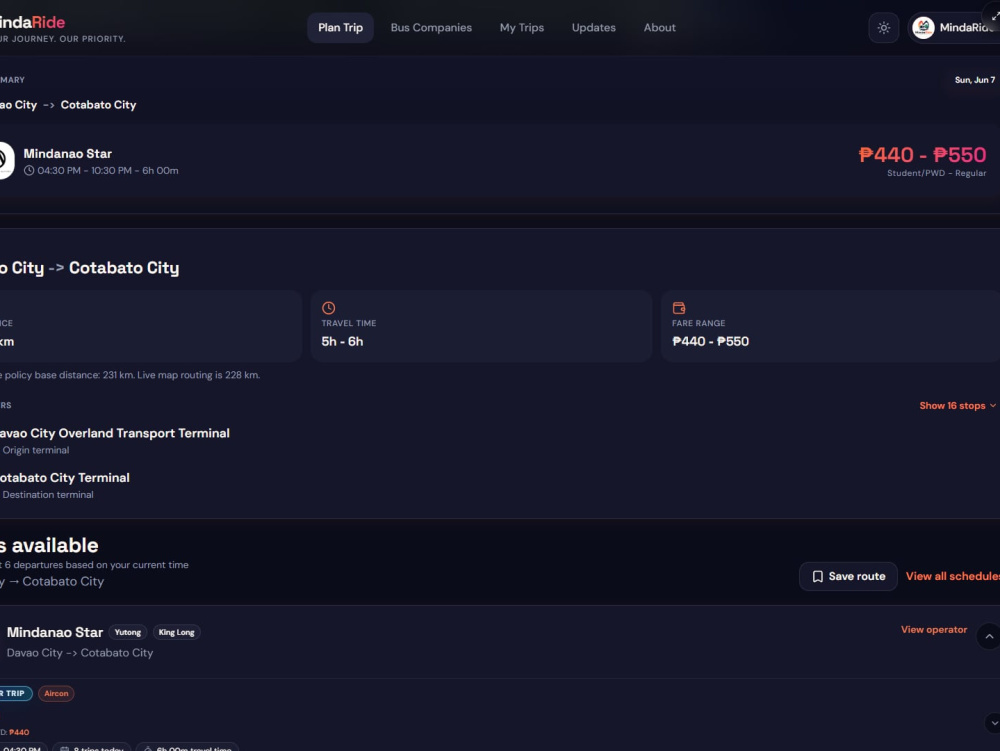1000x751 pixels.
Task: Click the Yutong bus tag
Action: [128, 632]
